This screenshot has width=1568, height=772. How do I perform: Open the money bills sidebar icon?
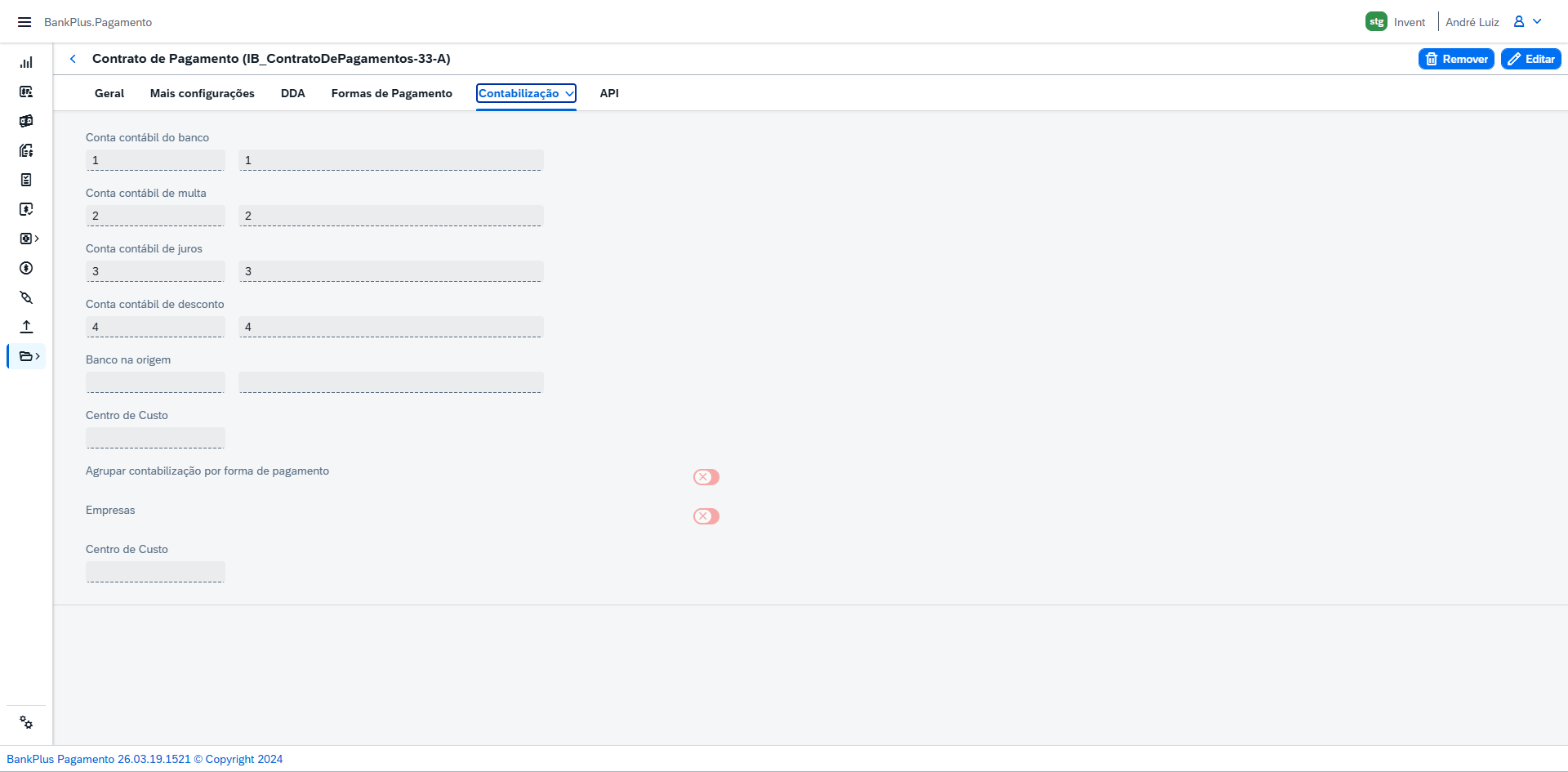[x=26, y=121]
